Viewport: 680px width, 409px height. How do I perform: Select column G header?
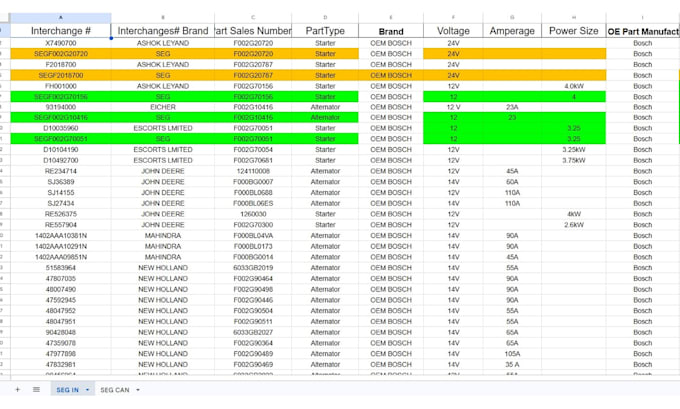coord(512,18)
